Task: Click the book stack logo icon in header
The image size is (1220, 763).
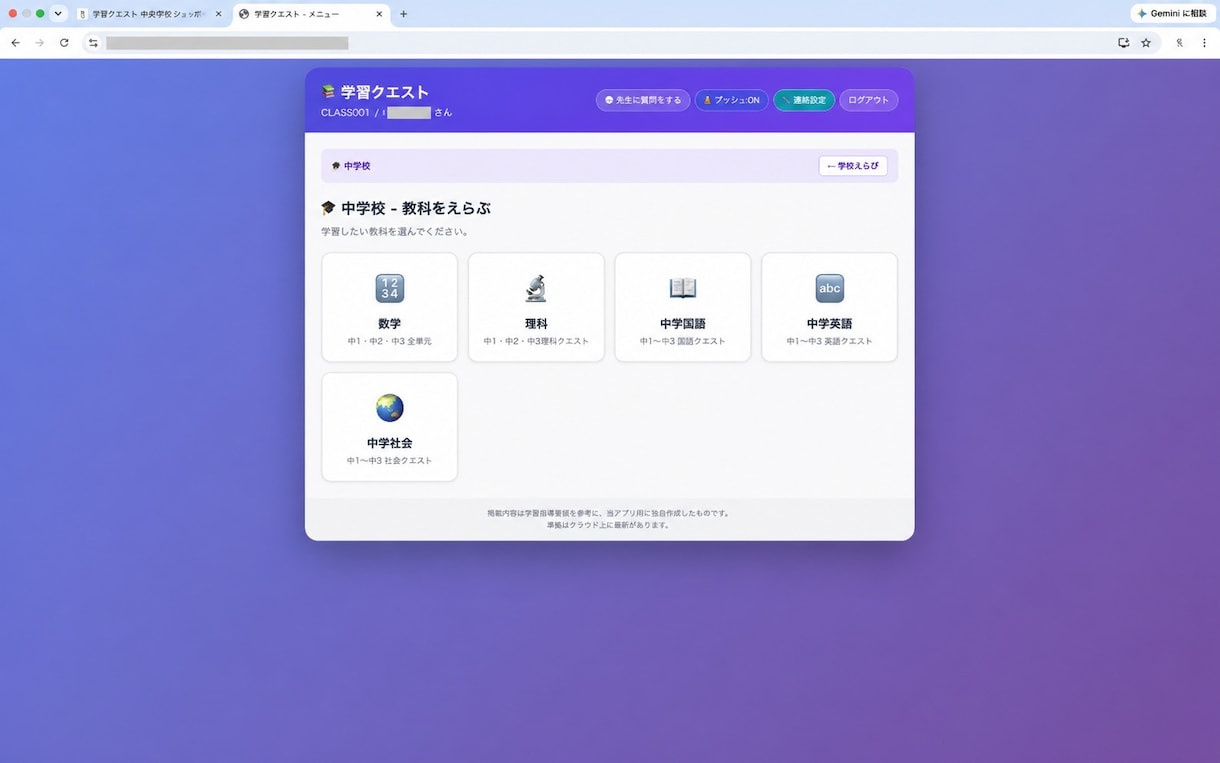Action: 329,92
